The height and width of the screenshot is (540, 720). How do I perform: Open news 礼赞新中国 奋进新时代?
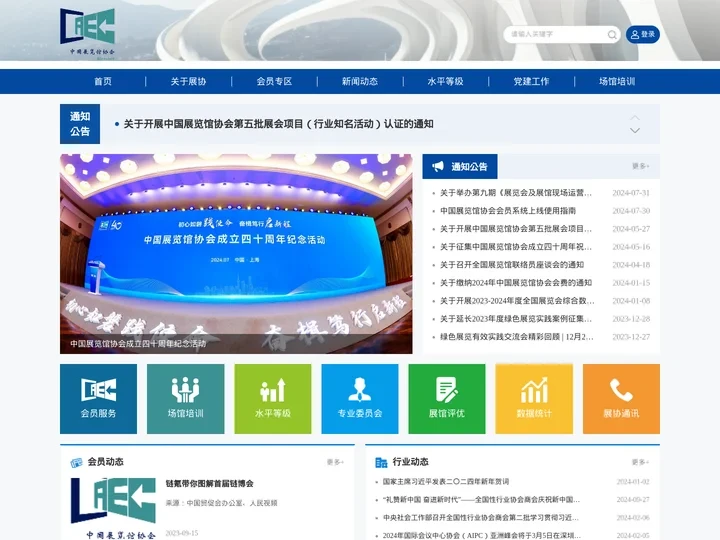(481, 500)
